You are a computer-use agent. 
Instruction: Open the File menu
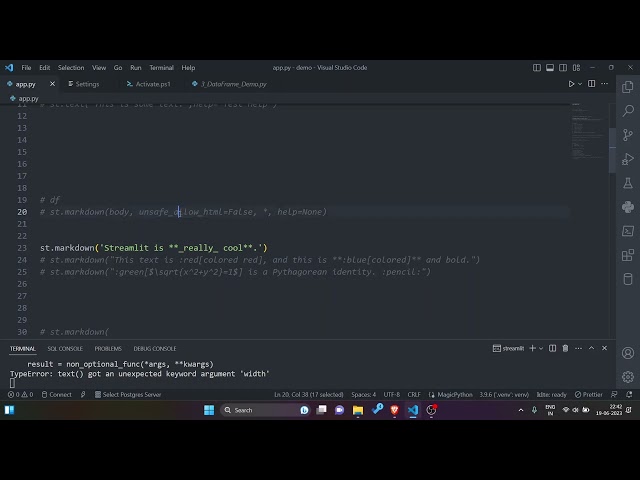(x=26, y=68)
